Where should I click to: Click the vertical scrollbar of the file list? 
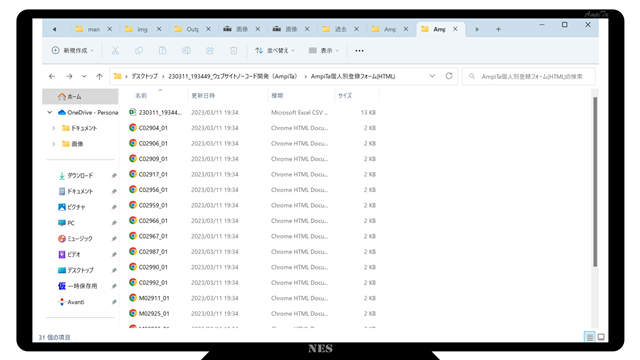point(595,182)
